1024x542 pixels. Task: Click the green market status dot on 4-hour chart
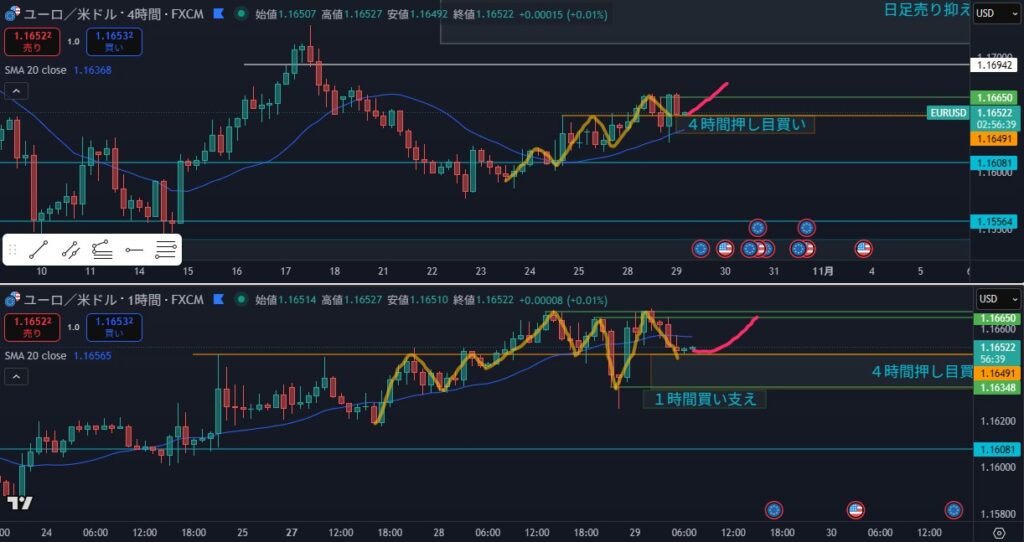[241, 14]
